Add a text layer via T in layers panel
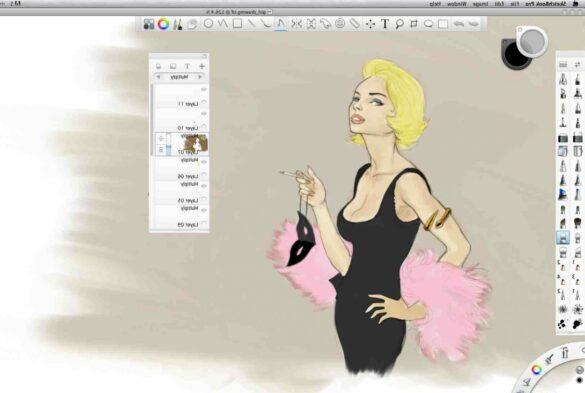The width and height of the screenshot is (585, 393). 187,66
